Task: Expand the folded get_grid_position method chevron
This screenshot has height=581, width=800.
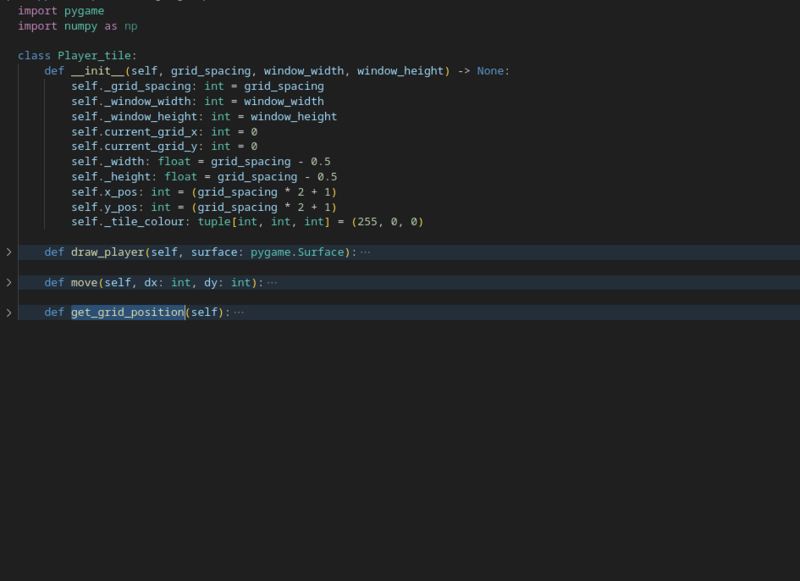Action: click(9, 312)
